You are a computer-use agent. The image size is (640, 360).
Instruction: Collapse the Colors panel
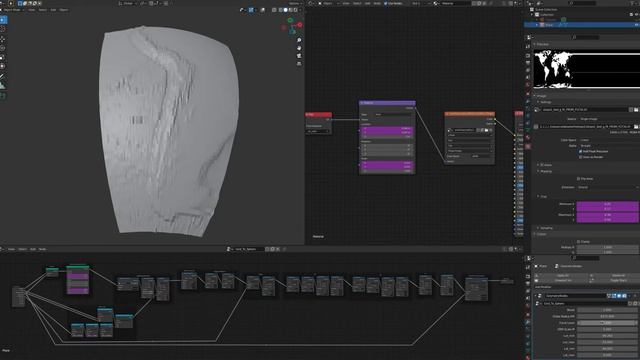click(x=540, y=234)
